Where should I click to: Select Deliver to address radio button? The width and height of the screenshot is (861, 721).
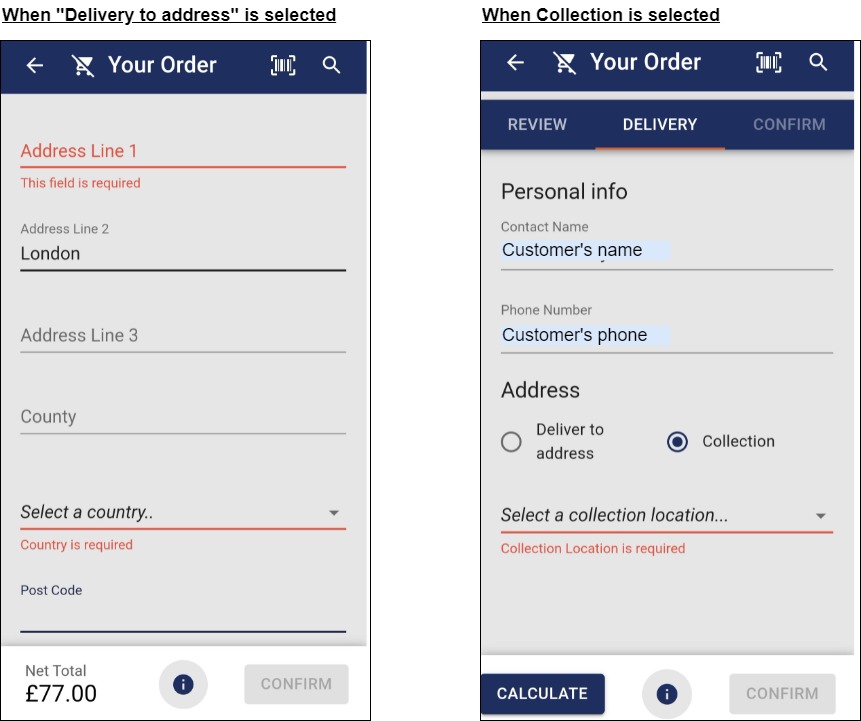tap(511, 441)
